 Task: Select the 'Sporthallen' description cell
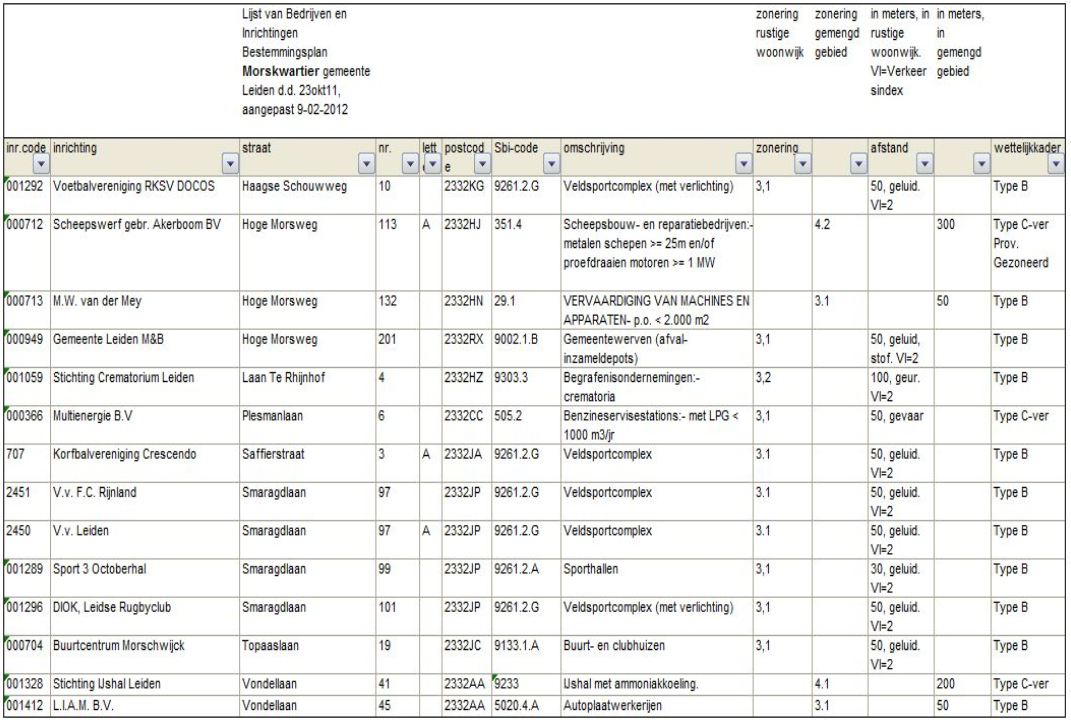coord(656,577)
